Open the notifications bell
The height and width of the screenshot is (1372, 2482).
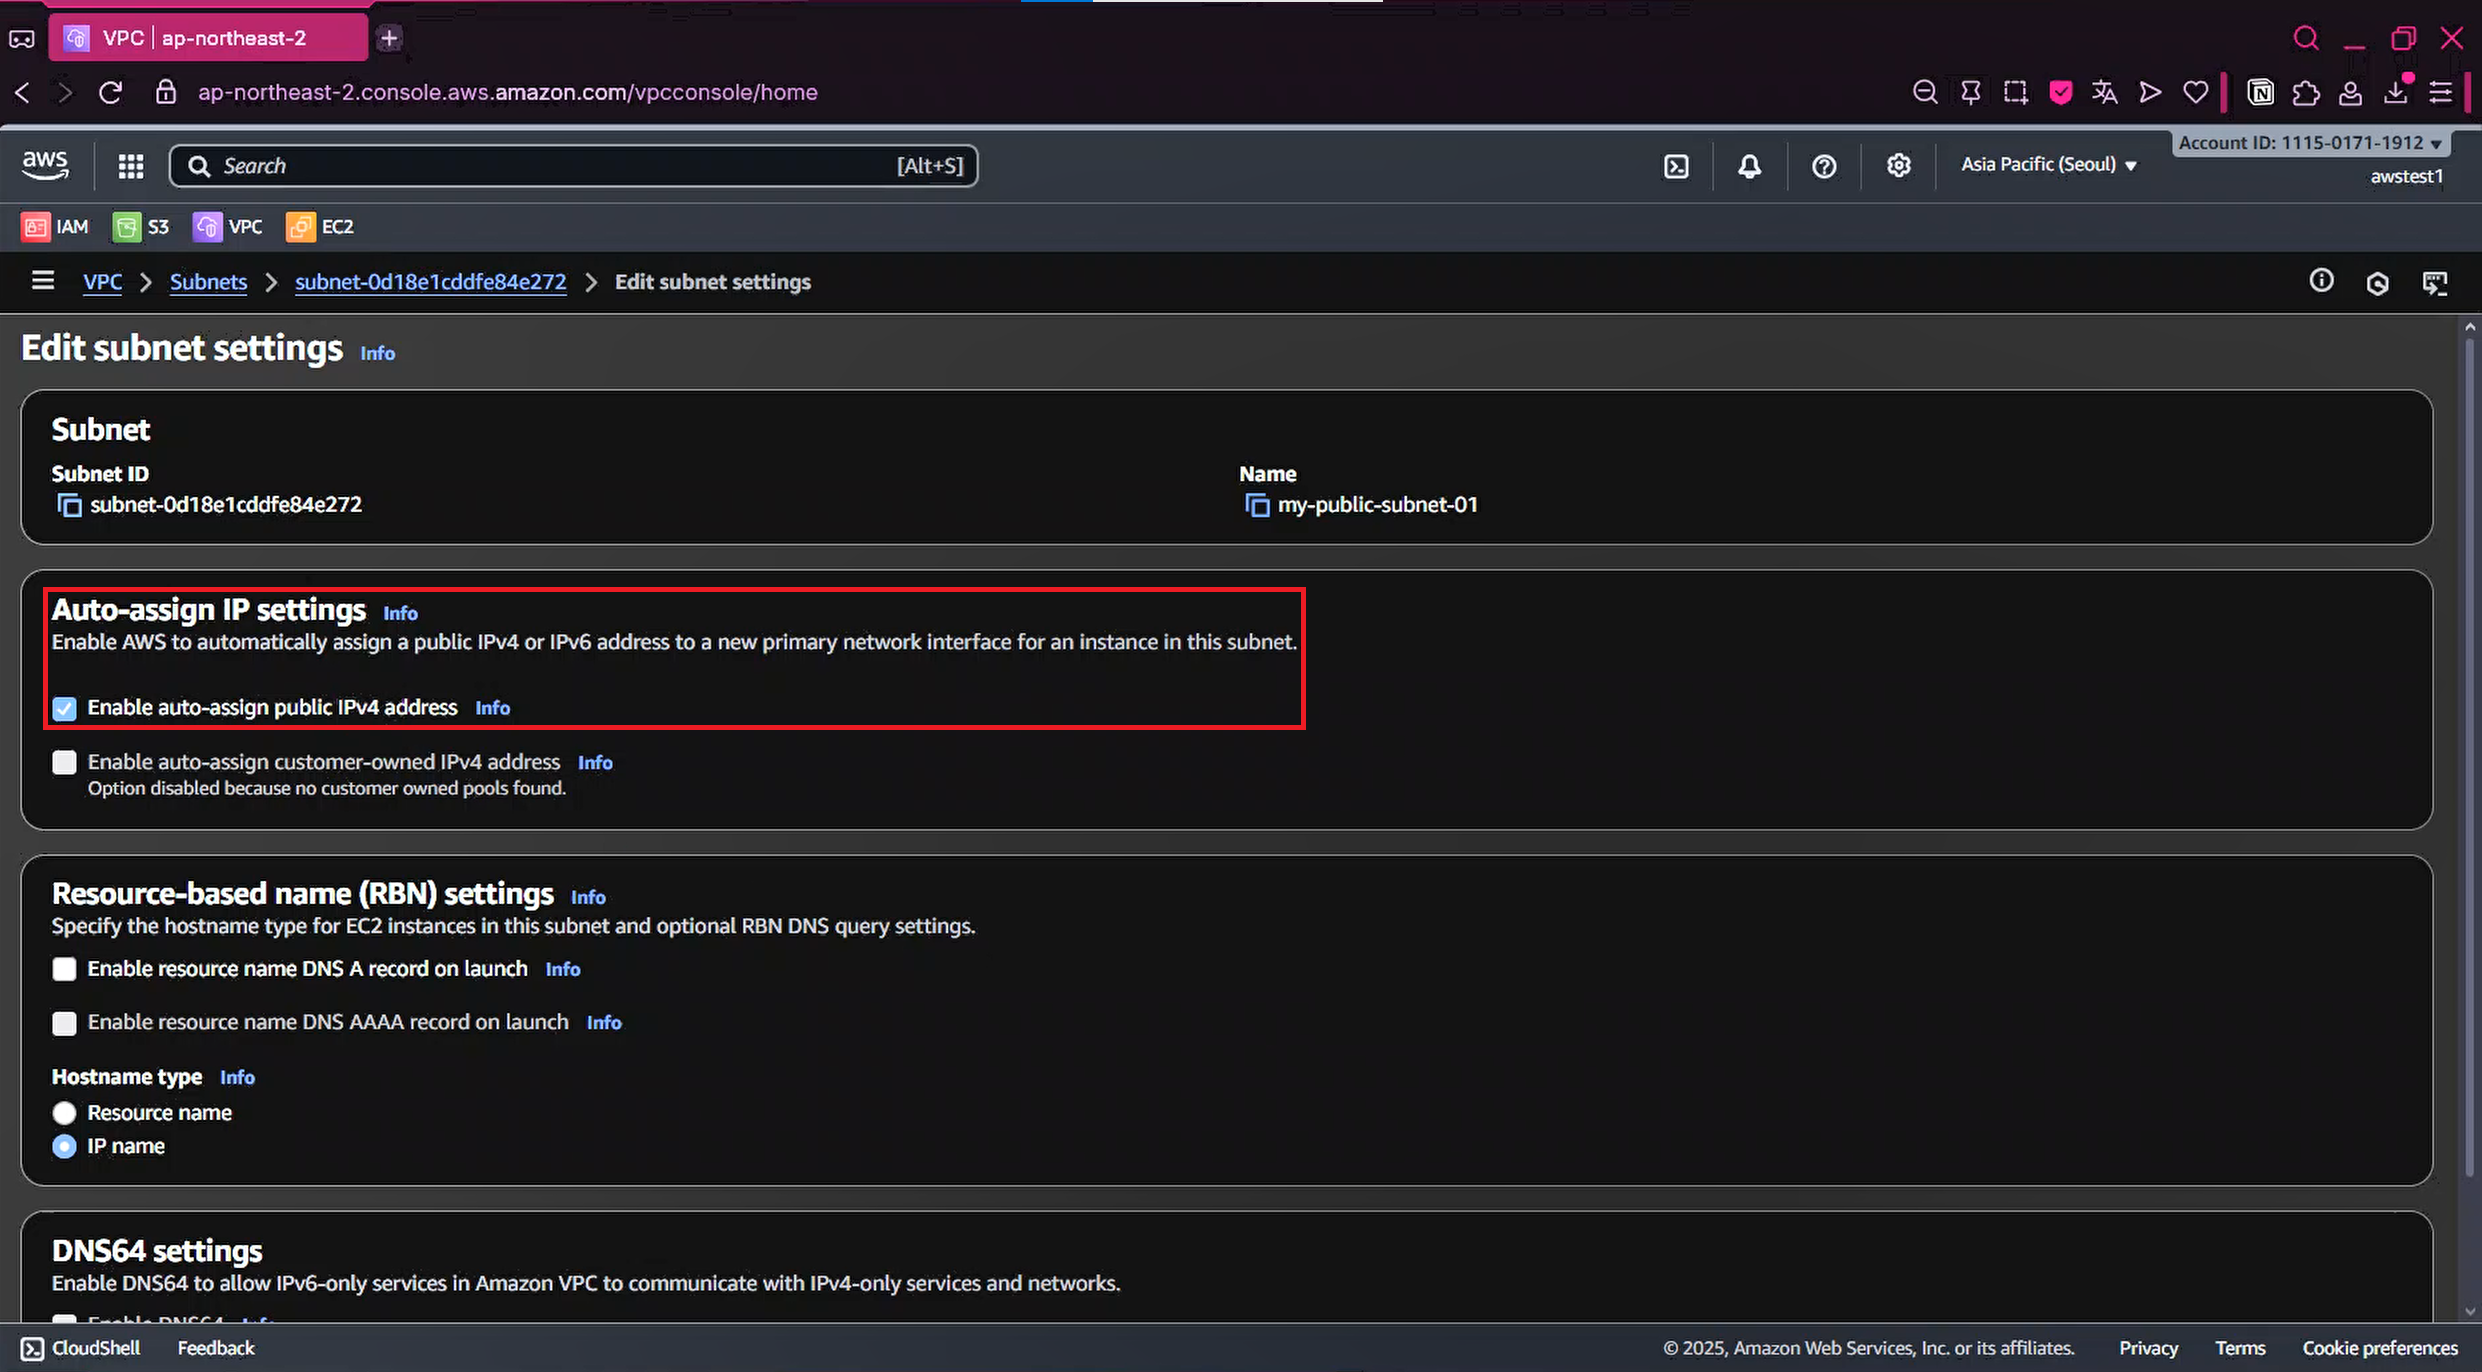pyautogui.click(x=1749, y=166)
